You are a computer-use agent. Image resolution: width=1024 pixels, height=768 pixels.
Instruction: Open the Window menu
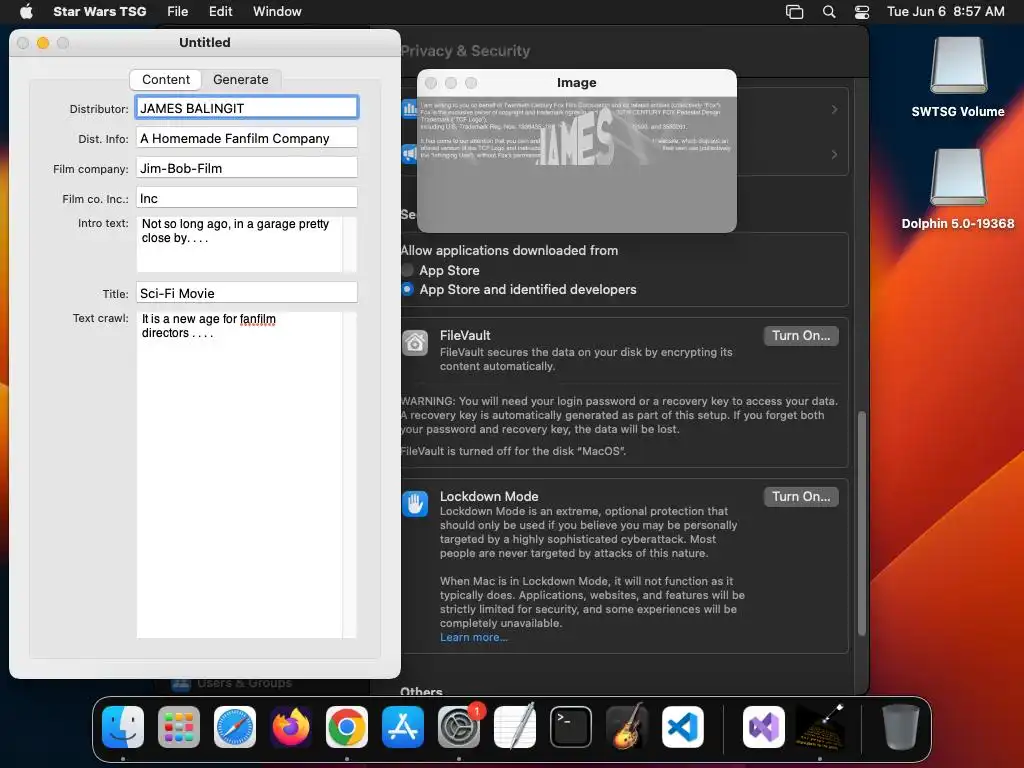[x=277, y=11]
